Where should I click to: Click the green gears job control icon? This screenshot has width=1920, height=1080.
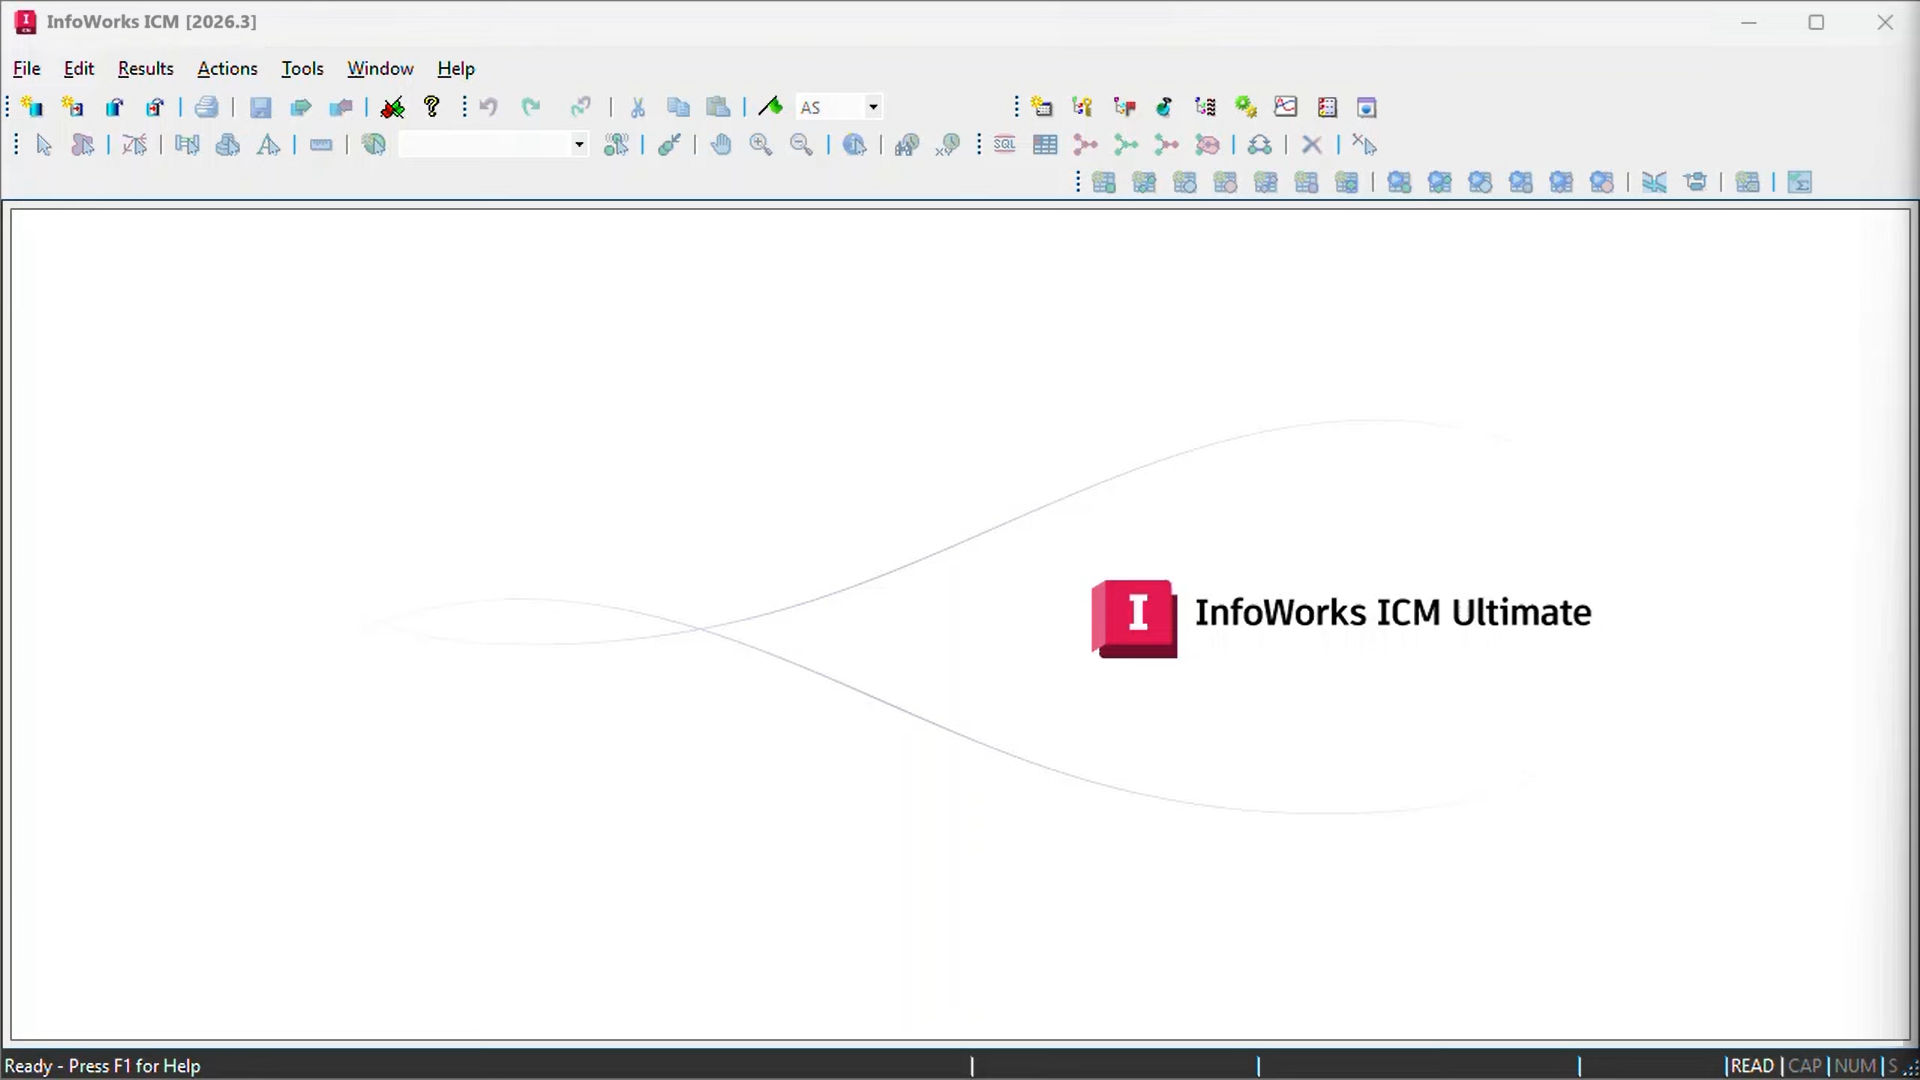1245,107
